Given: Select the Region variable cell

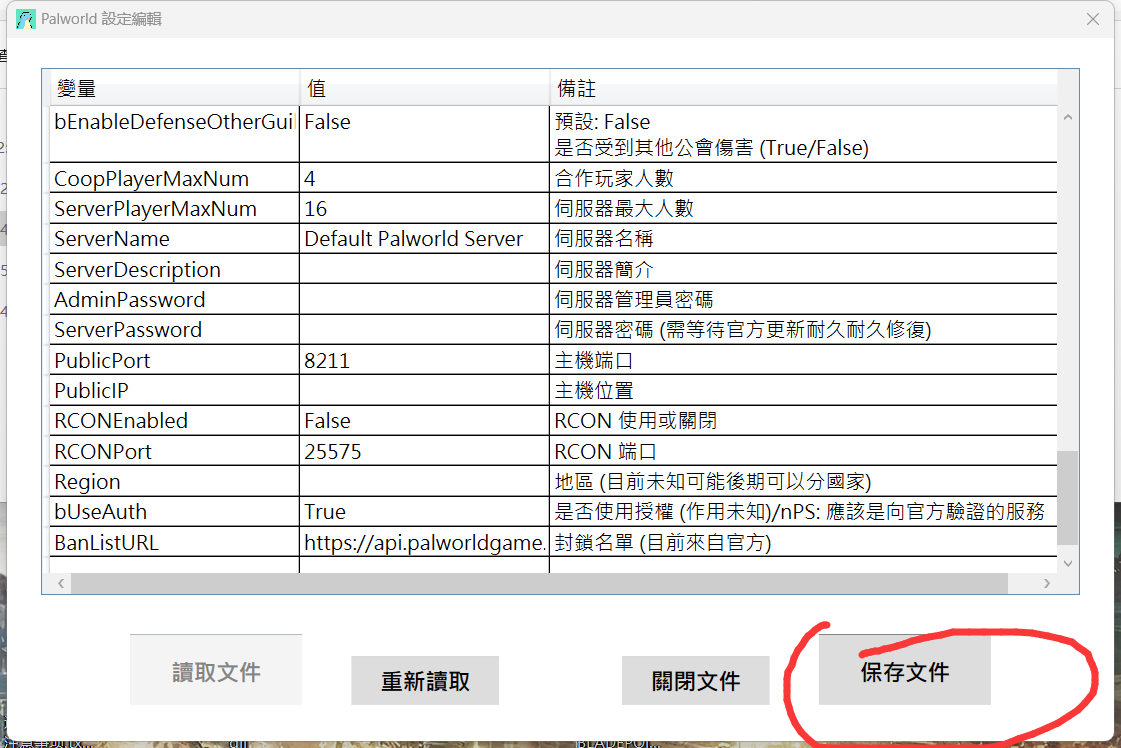Looking at the screenshot, I should coord(174,481).
